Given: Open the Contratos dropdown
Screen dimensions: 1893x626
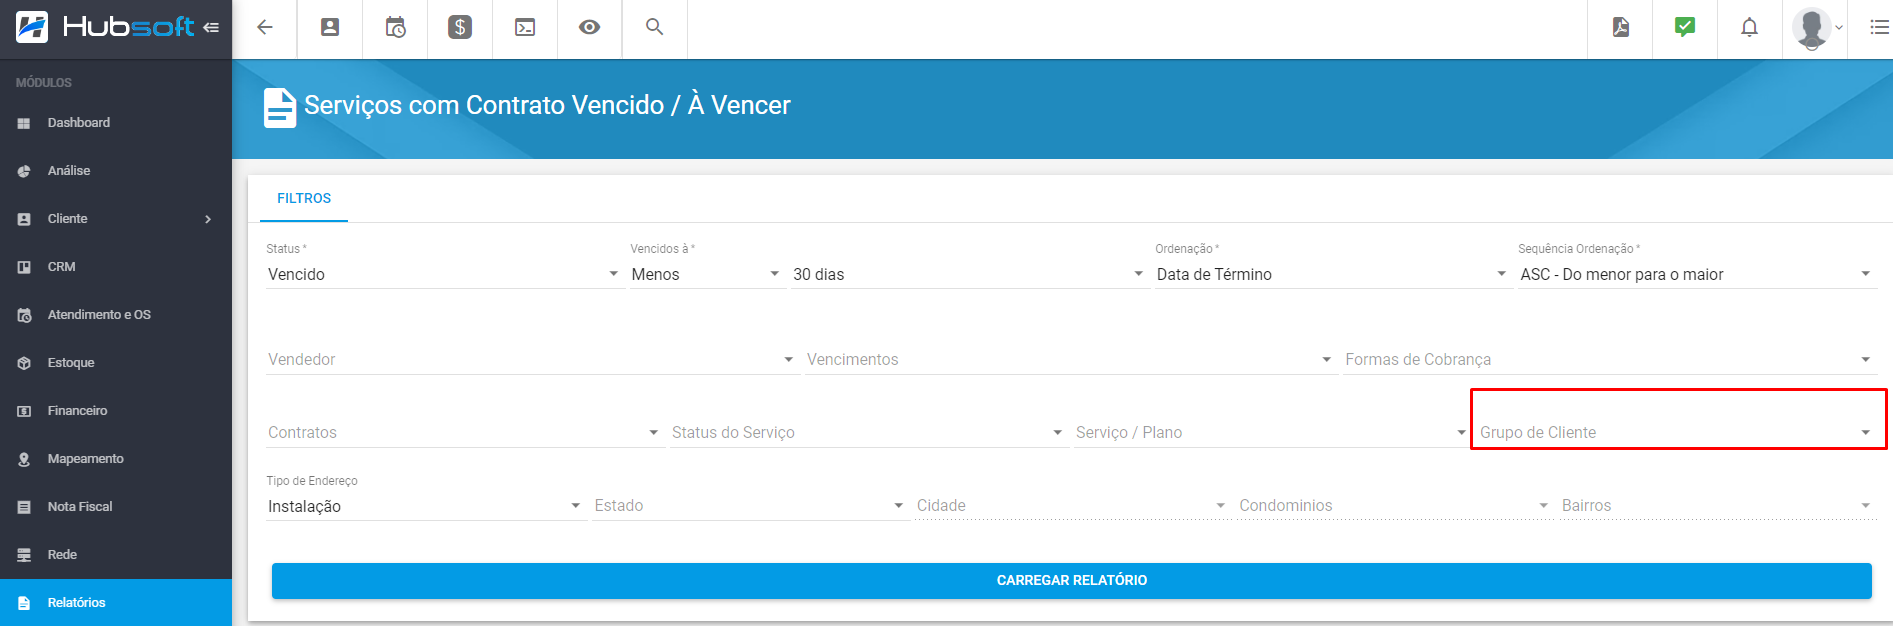Looking at the screenshot, I should [x=464, y=433].
